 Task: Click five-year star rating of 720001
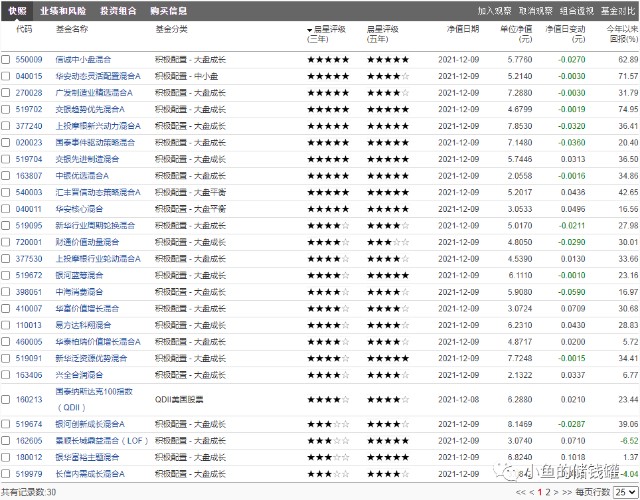click(388, 242)
